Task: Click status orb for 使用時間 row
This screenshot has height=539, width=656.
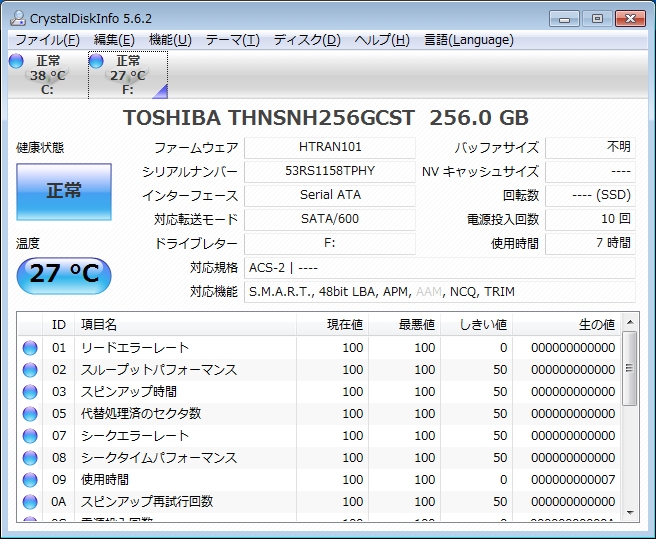Action: (x=30, y=480)
